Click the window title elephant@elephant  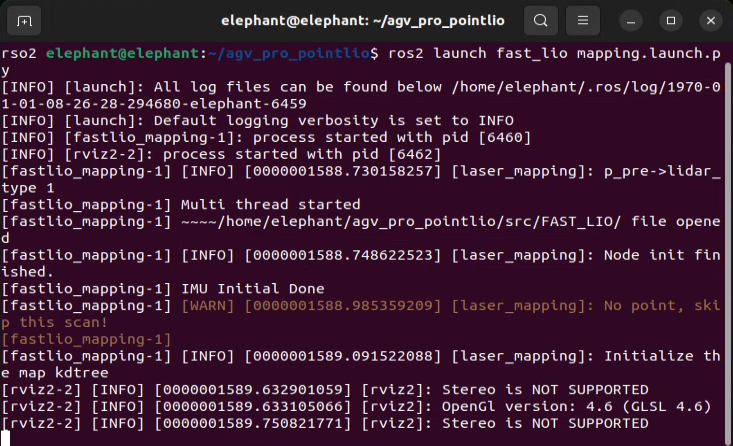362,21
